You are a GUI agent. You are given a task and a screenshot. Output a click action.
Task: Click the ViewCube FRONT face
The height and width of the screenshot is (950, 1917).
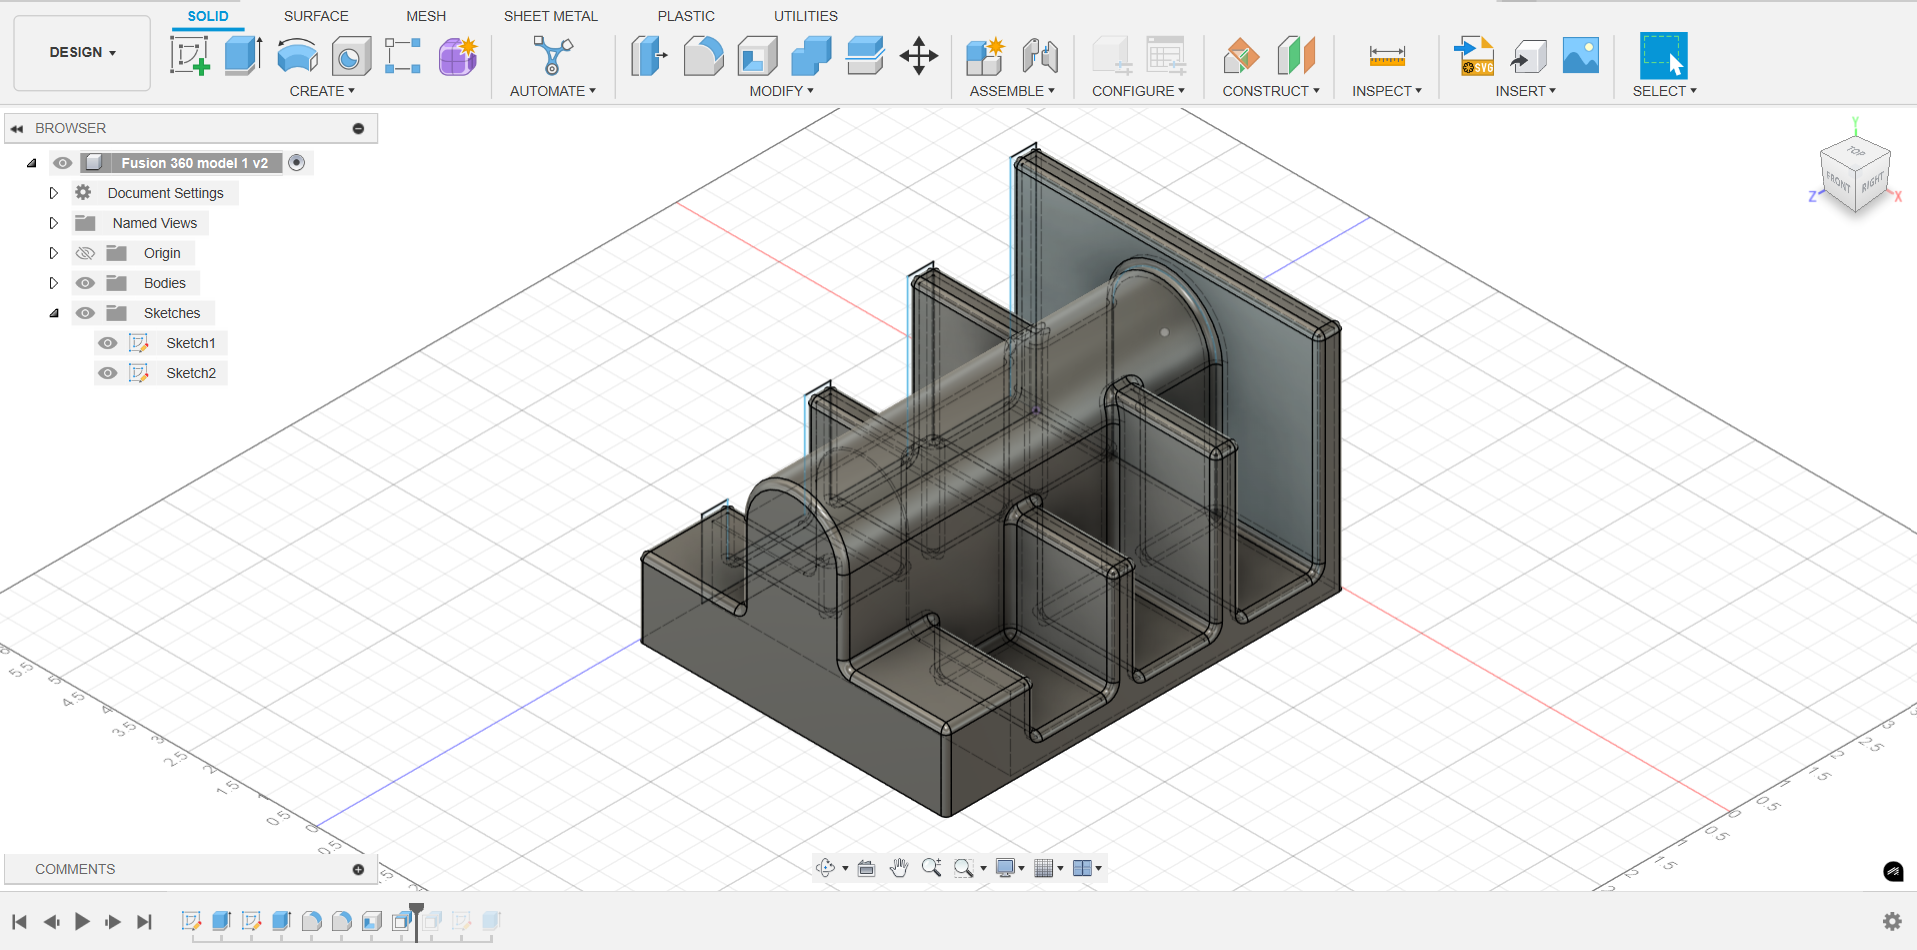[1838, 182]
